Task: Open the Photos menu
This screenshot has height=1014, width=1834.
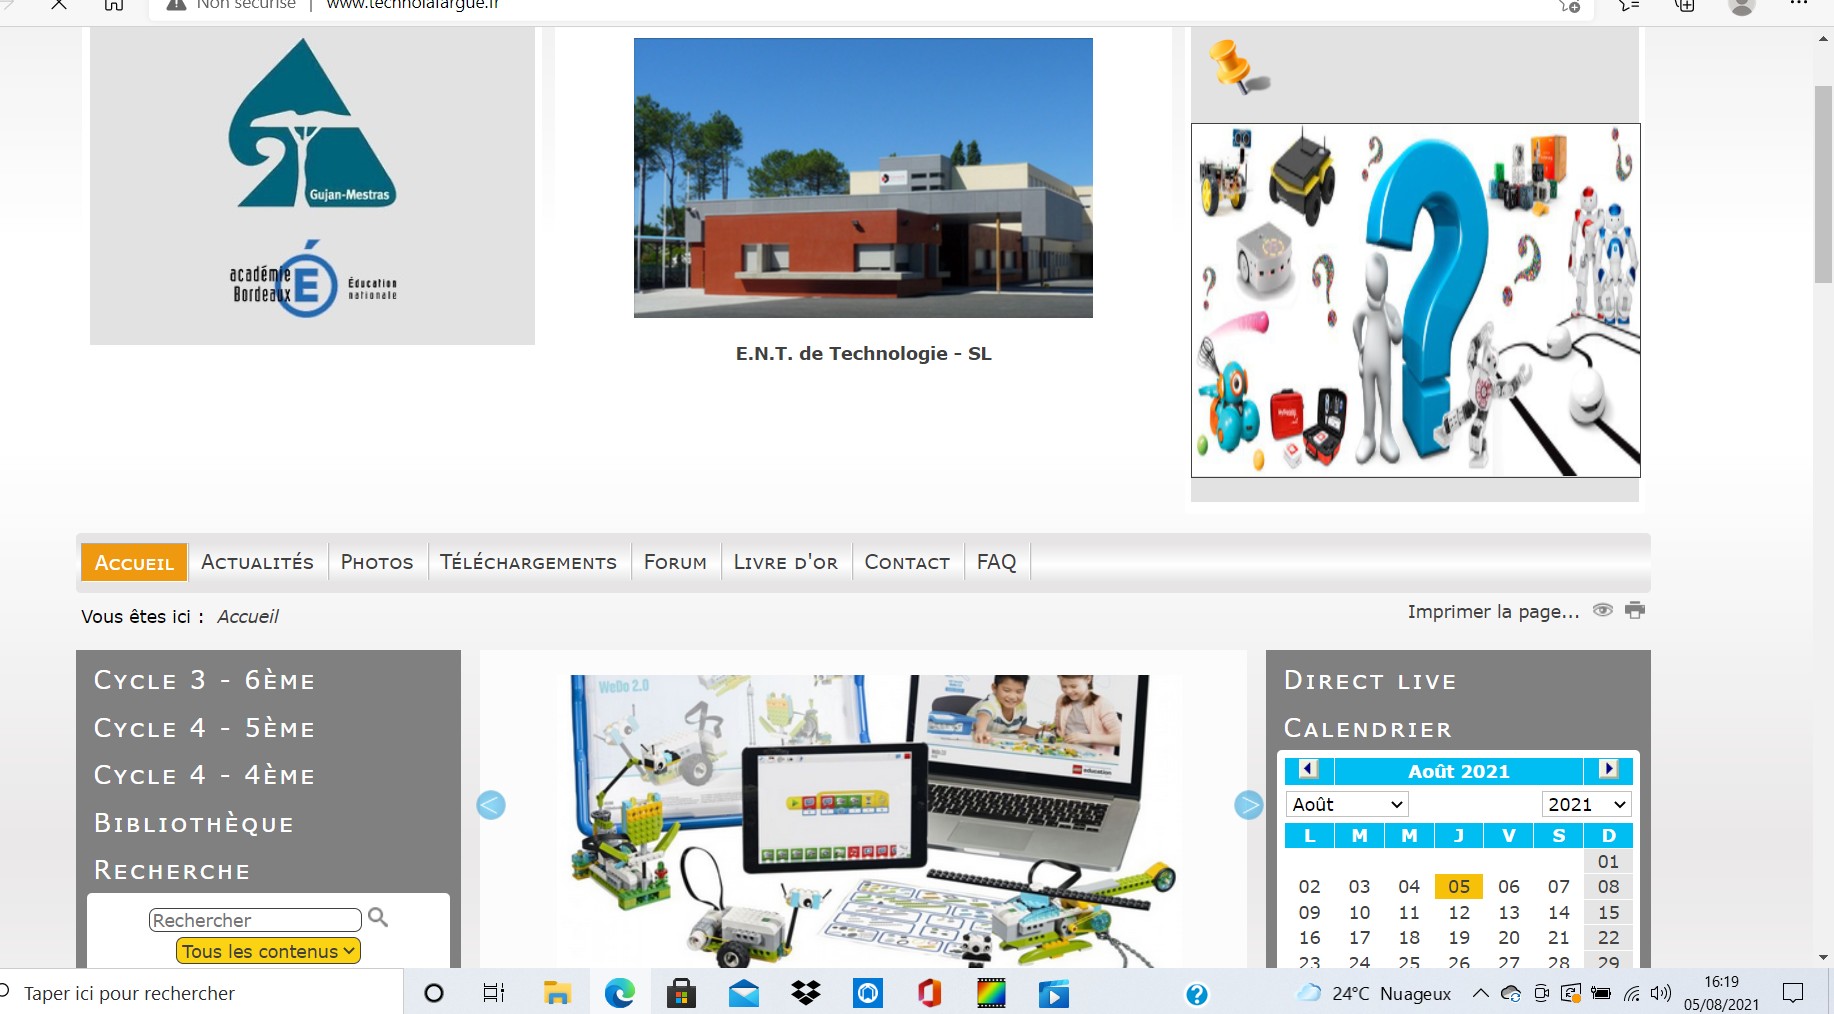Action: click(x=377, y=562)
